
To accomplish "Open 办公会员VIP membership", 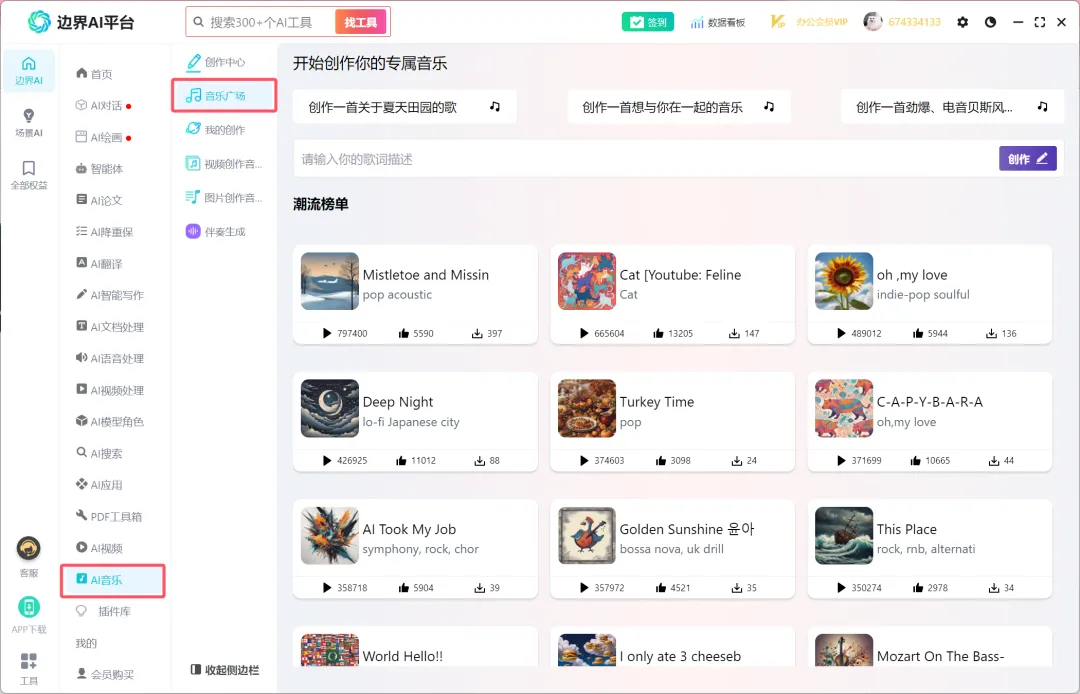I will click(x=809, y=22).
